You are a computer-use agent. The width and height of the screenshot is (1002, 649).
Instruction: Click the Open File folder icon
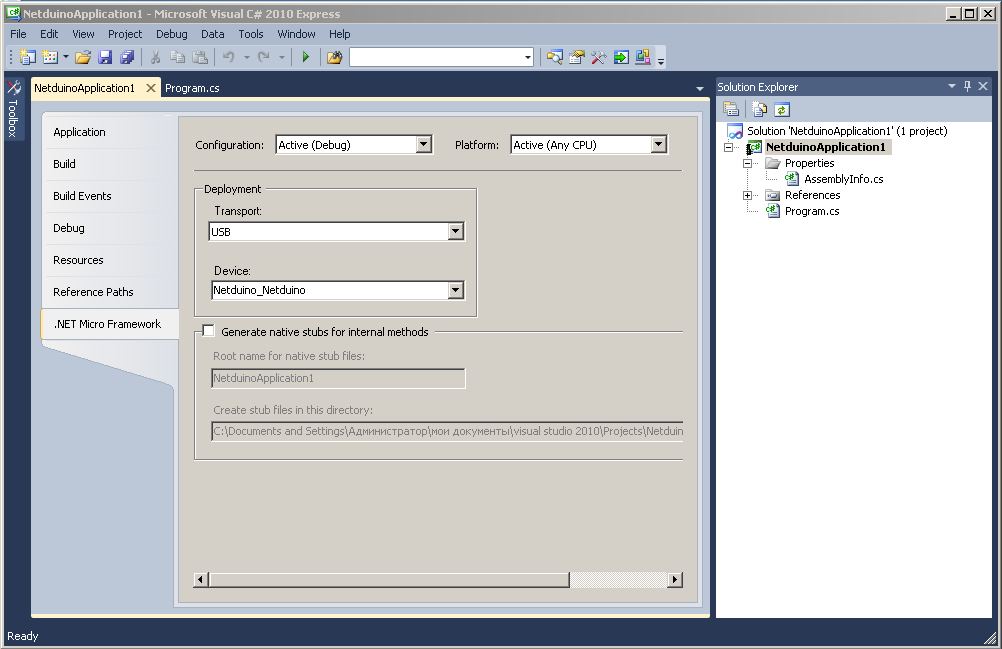(x=83, y=57)
